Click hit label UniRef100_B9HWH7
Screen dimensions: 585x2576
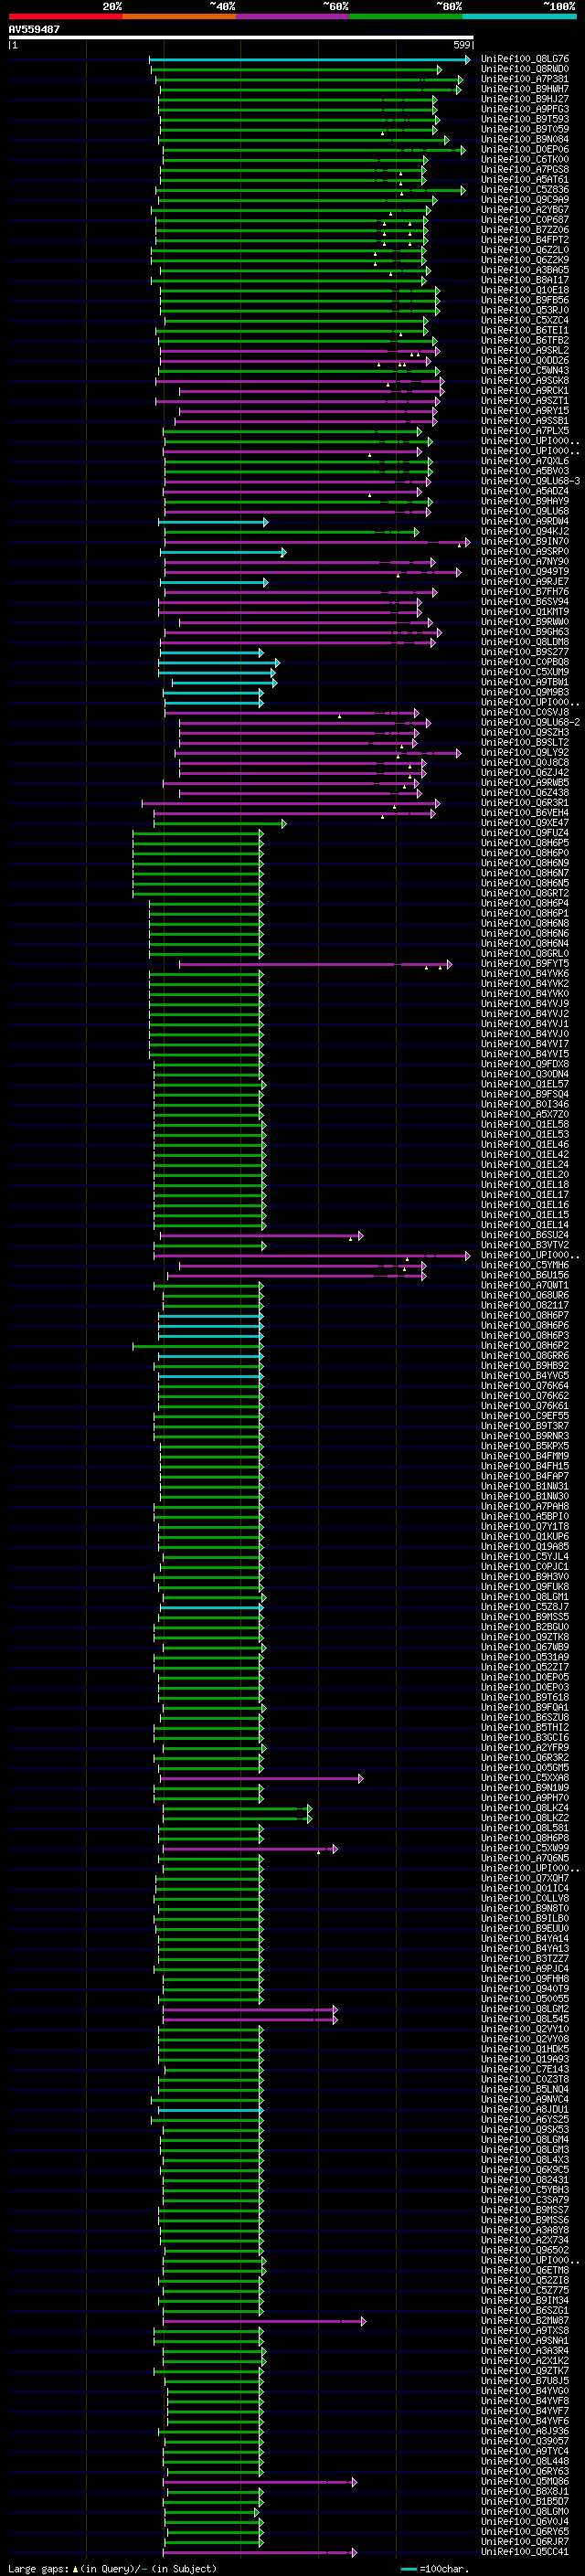tap(525, 89)
